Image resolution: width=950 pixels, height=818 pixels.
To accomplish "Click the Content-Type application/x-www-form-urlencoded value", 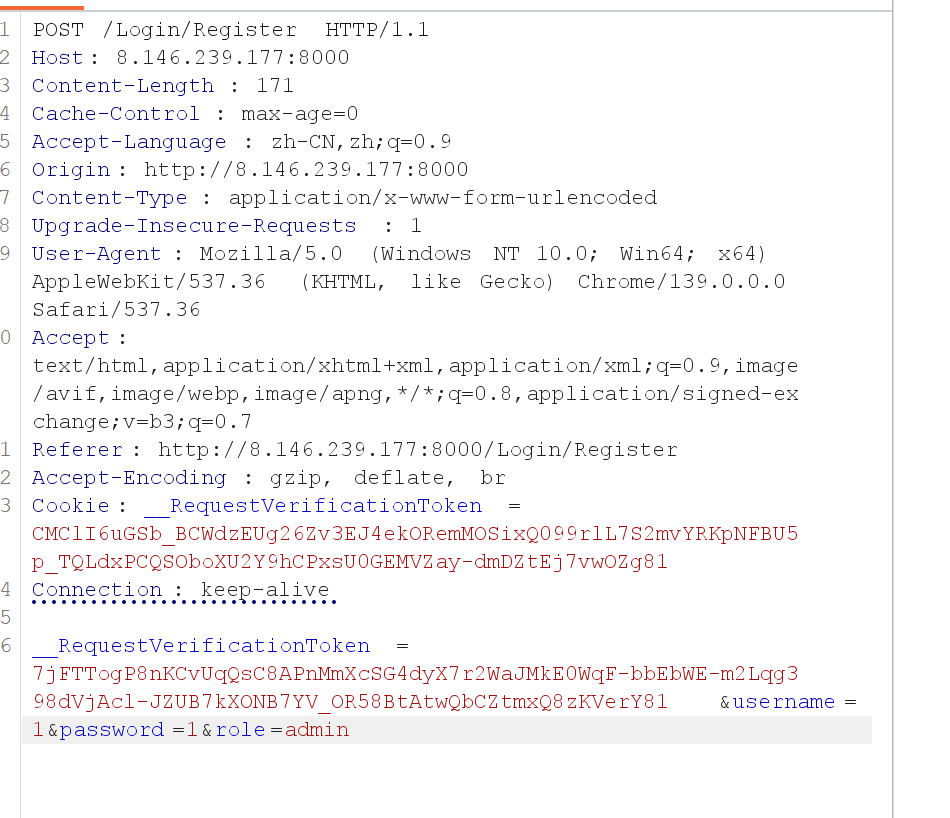I will pos(443,198).
